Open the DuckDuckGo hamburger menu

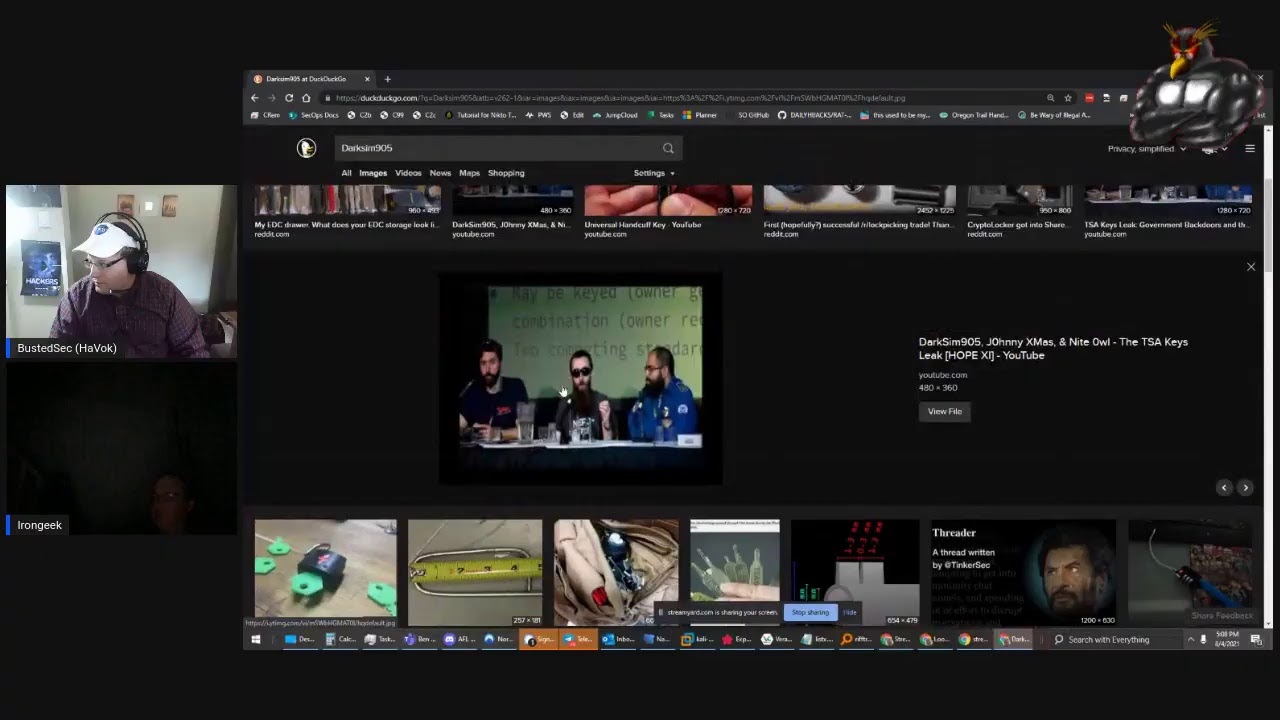pos(1250,149)
